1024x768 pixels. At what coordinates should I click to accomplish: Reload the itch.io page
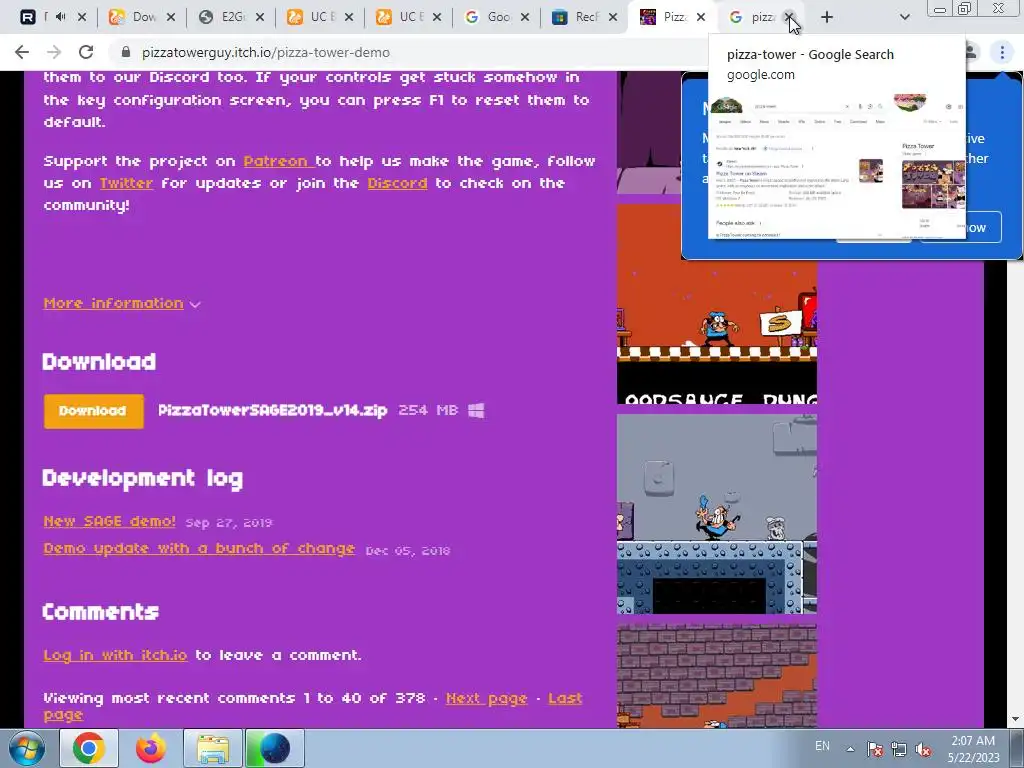point(86,52)
